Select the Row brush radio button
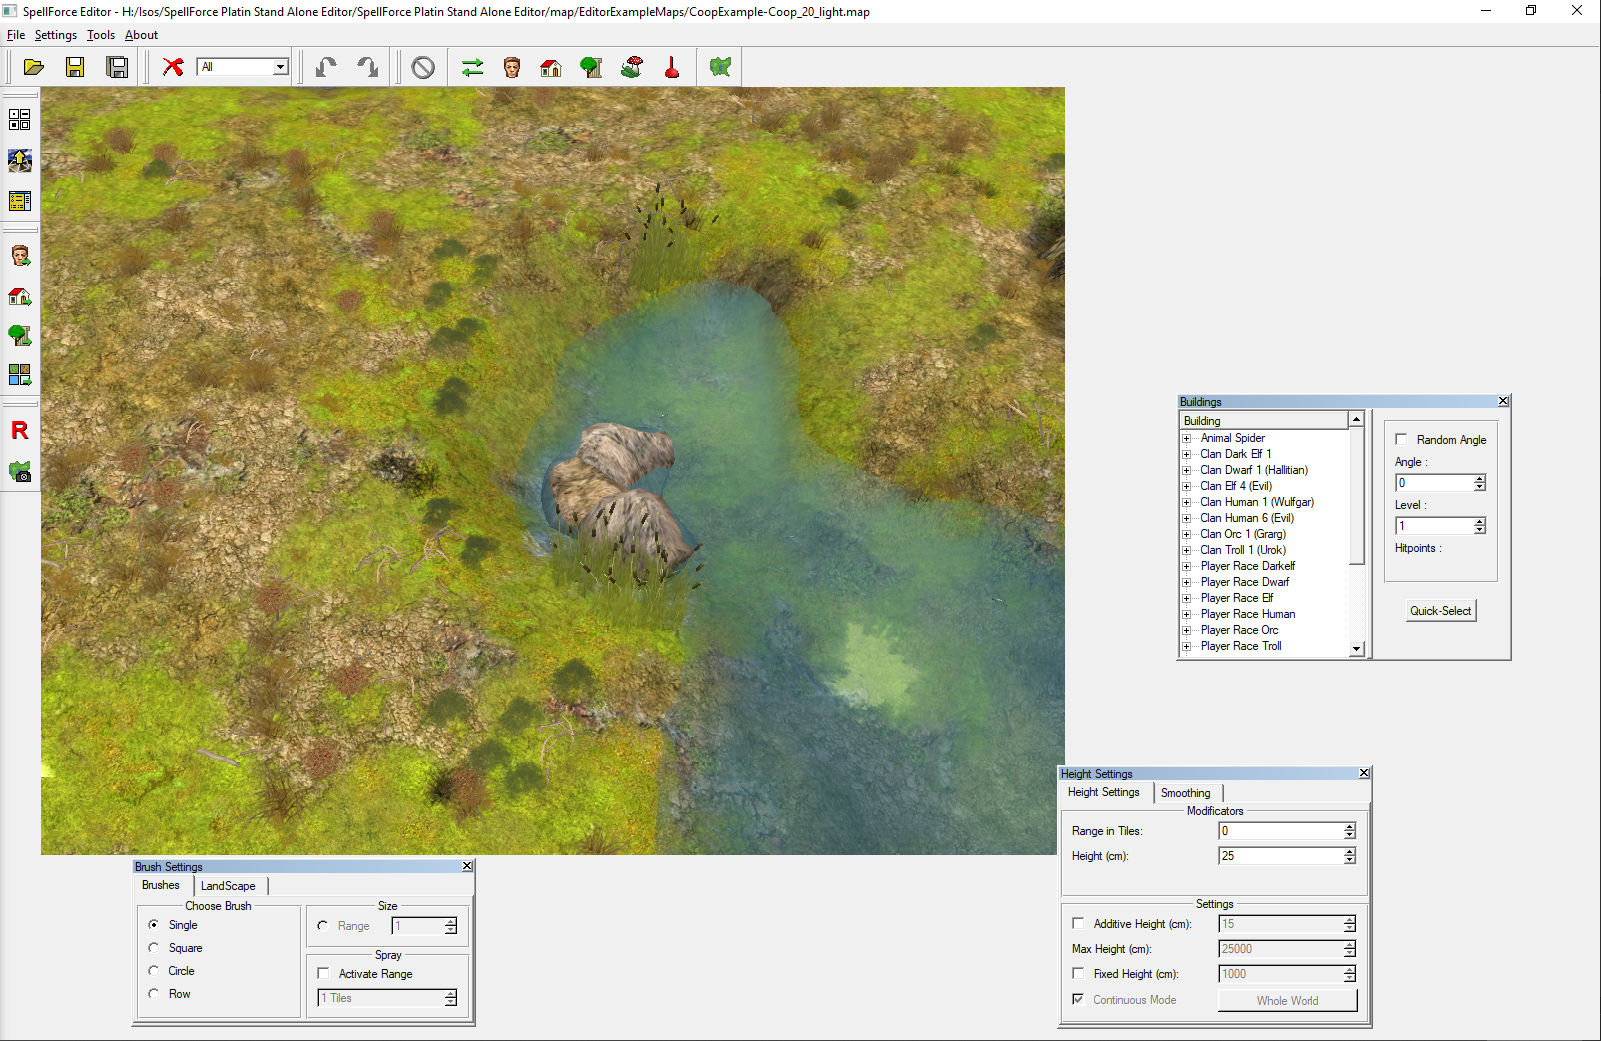Viewport: 1601px width, 1041px height. coord(154,994)
